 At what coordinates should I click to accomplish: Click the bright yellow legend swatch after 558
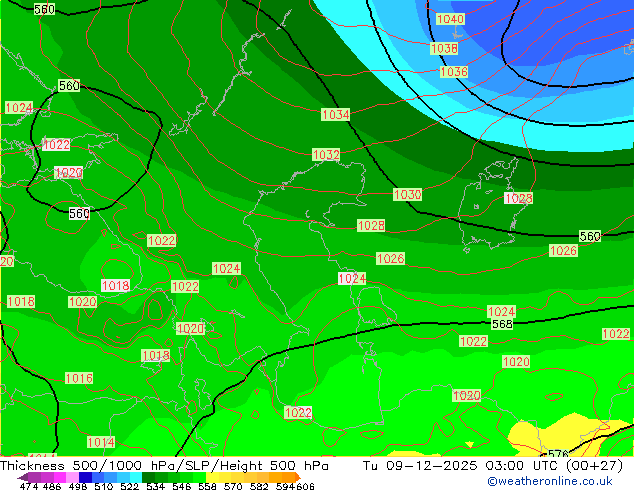[x=212, y=477]
